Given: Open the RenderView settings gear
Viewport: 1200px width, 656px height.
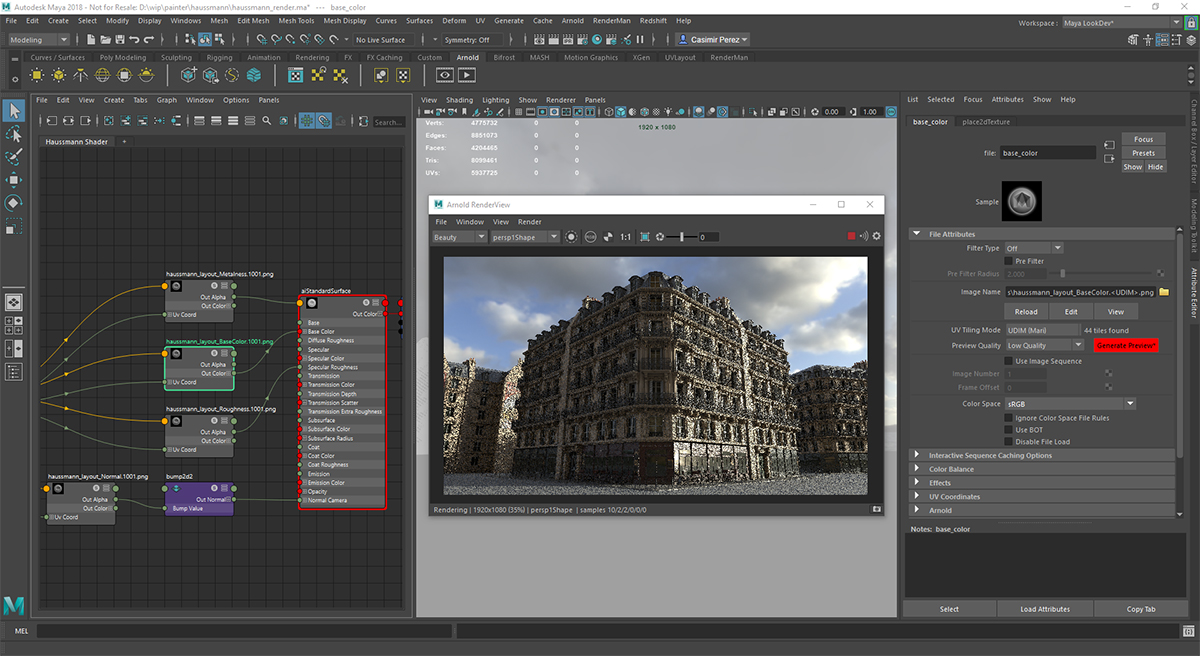Looking at the screenshot, I should pyautogui.click(x=877, y=237).
